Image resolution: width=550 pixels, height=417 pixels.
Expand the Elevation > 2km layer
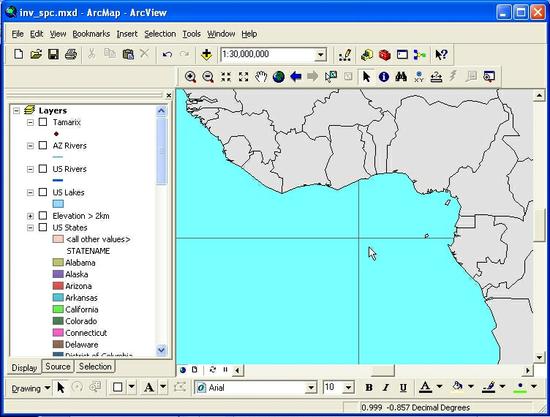(x=31, y=216)
